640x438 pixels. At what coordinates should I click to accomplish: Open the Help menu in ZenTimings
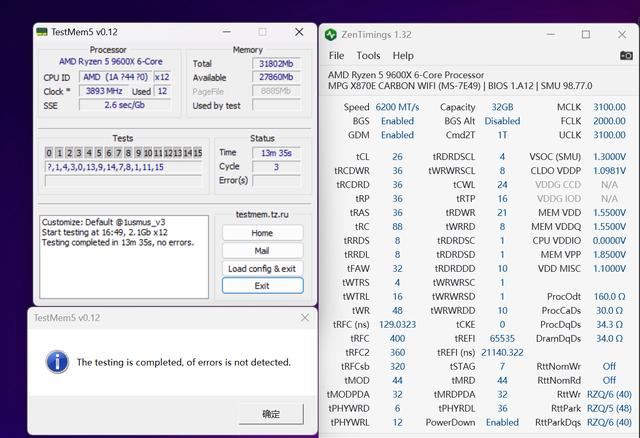click(403, 56)
